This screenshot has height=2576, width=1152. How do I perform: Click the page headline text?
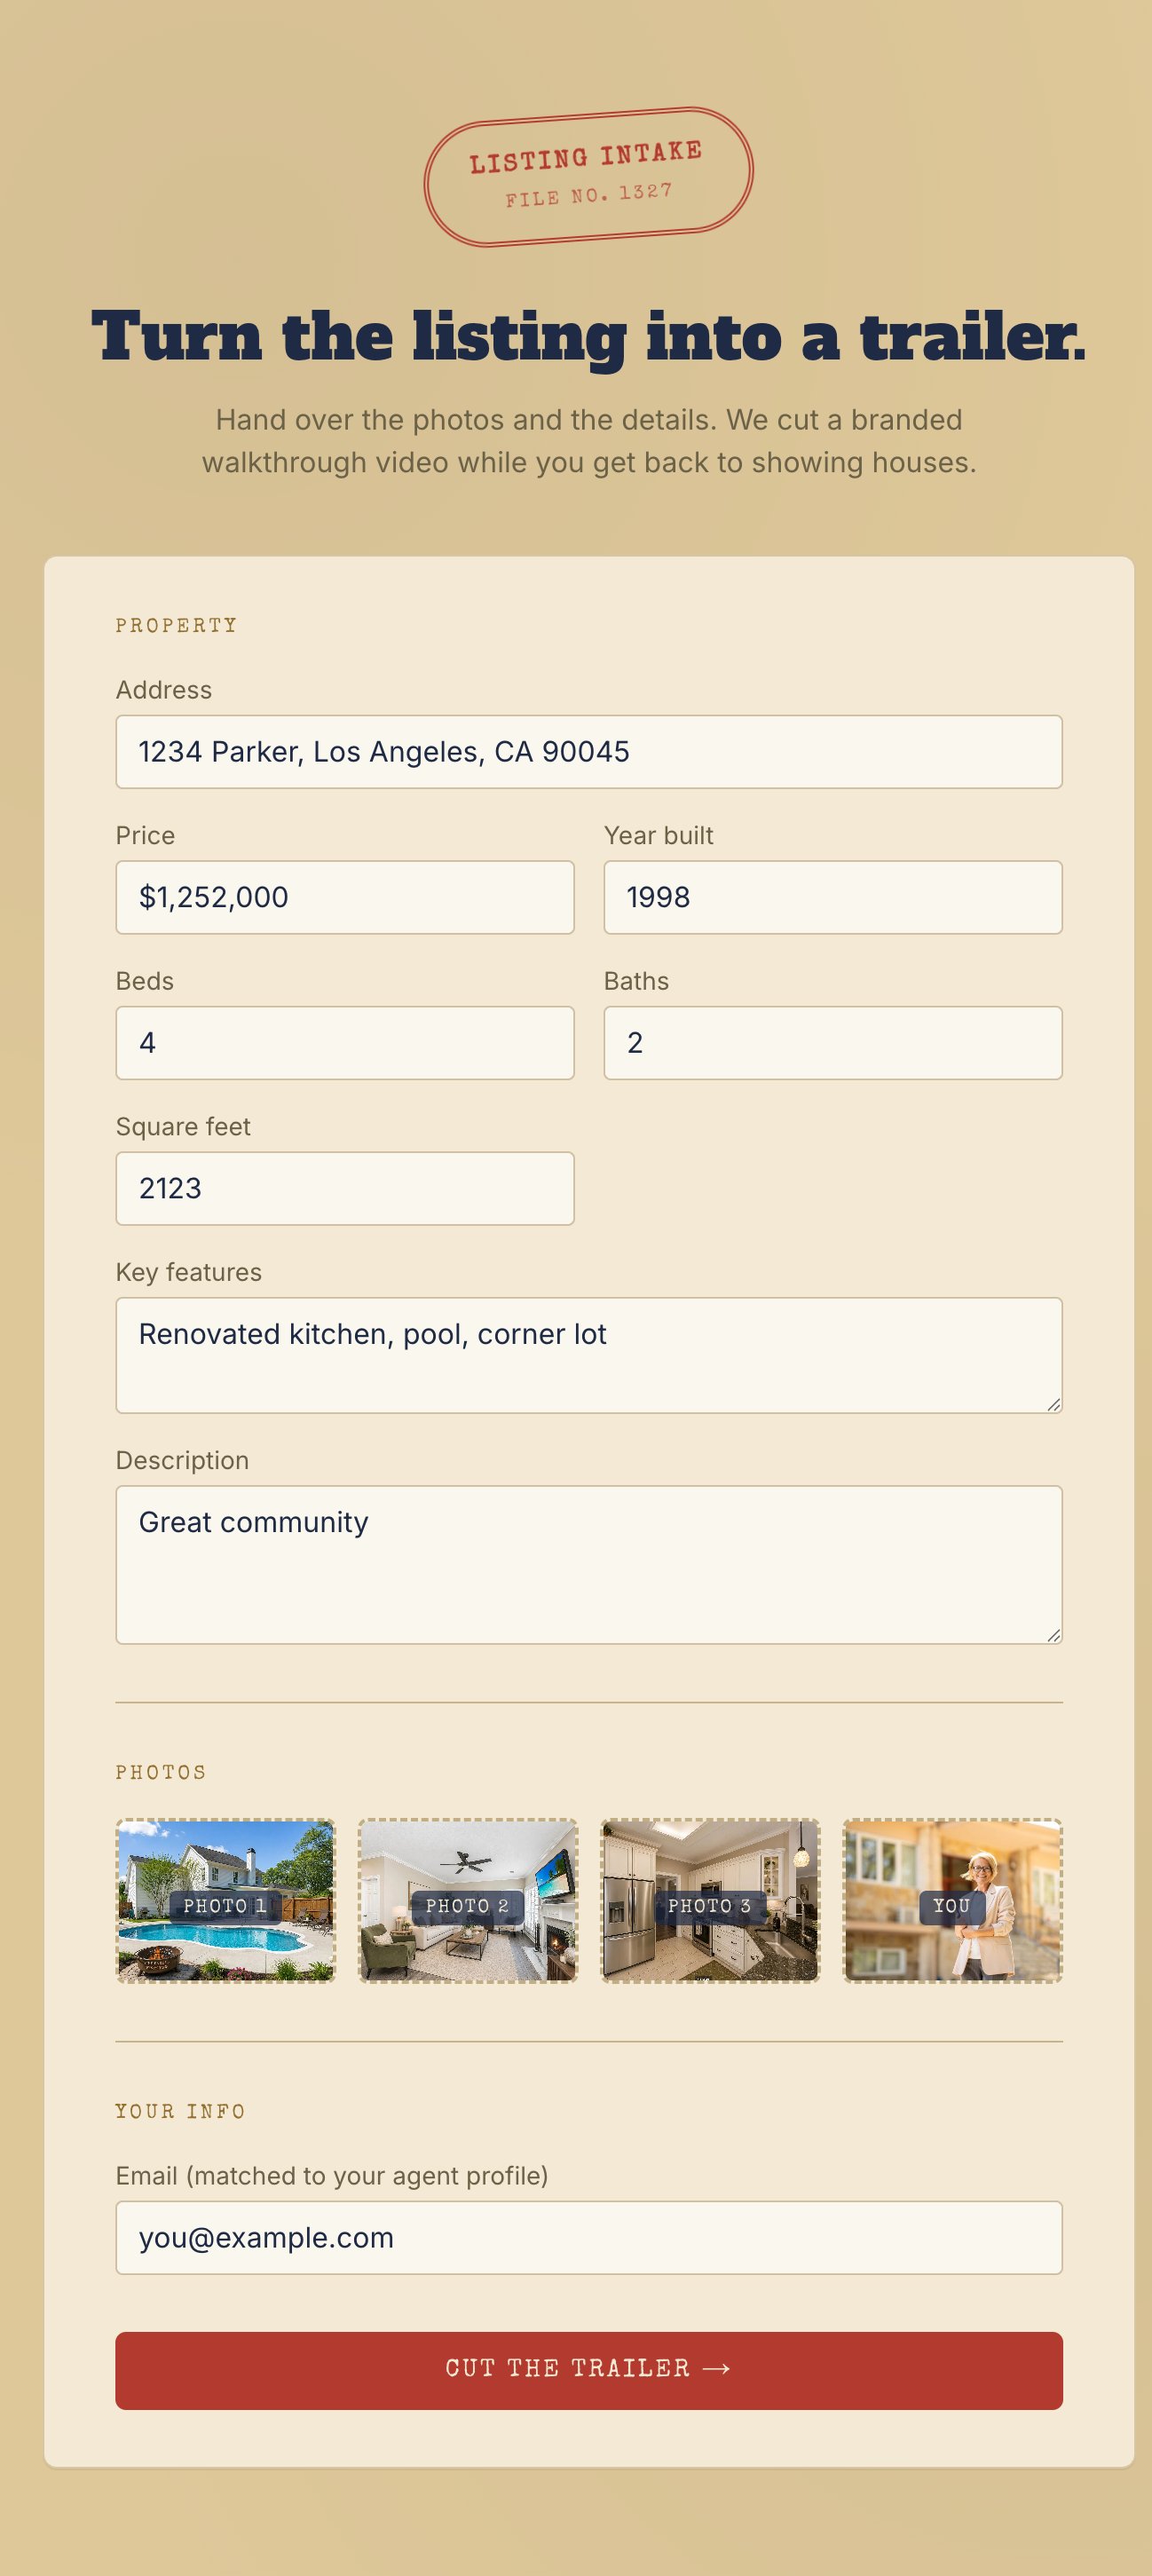588,336
